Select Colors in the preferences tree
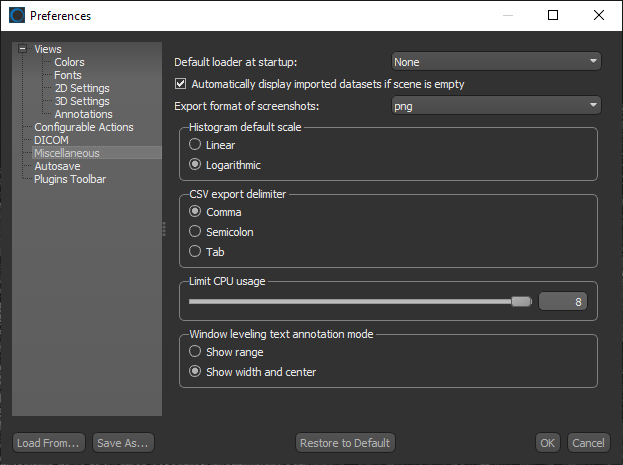Screen dimensions: 623x465 click(69, 62)
